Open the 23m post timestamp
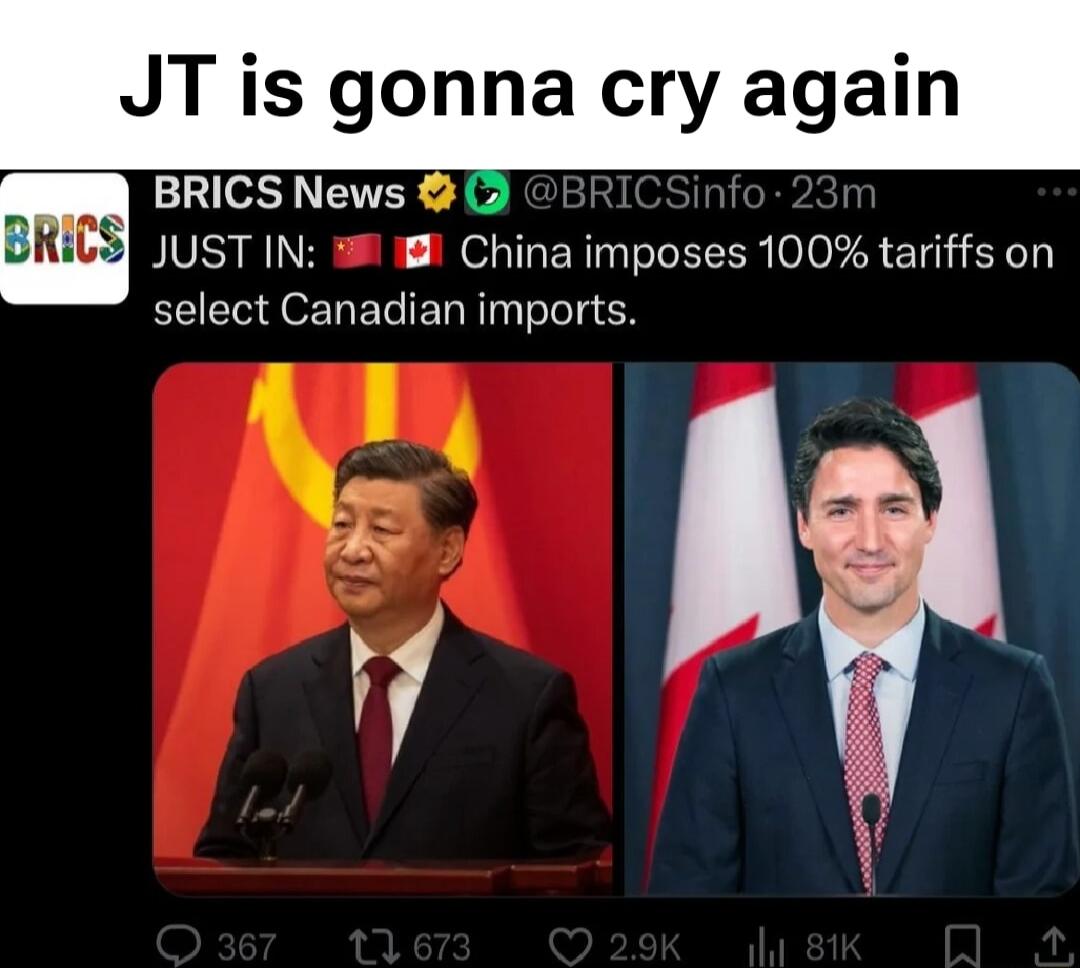Image resolution: width=1080 pixels, height=968 pixels. pos(834,194)
